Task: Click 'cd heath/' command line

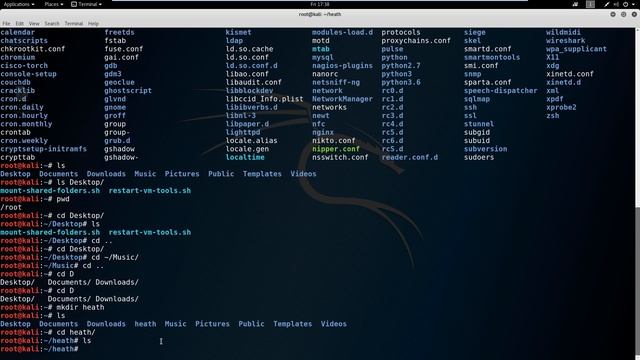Action: tap(76, 332)
